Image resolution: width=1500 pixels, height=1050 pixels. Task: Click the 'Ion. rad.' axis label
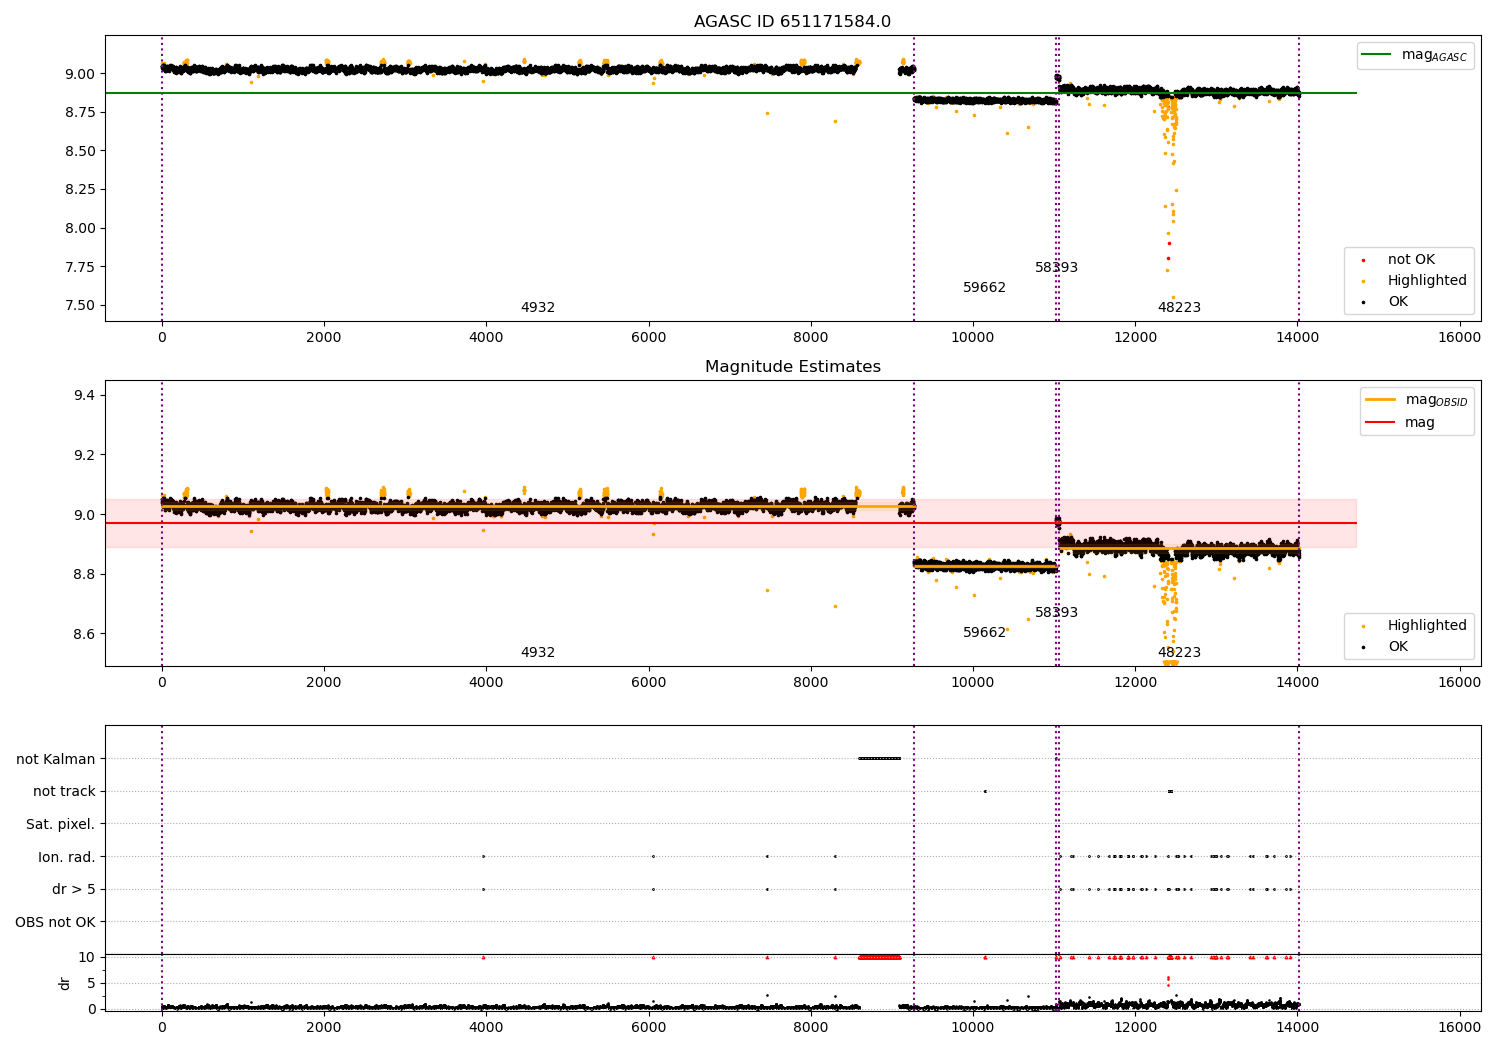[67, 857]
